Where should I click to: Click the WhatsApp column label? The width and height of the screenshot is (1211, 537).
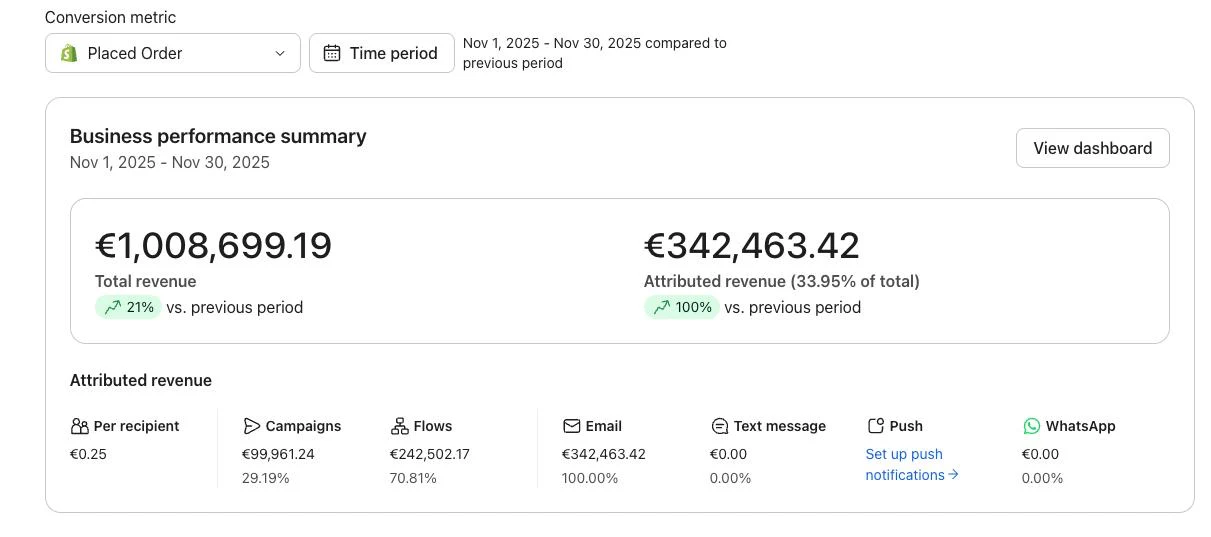pos(1080,426)
